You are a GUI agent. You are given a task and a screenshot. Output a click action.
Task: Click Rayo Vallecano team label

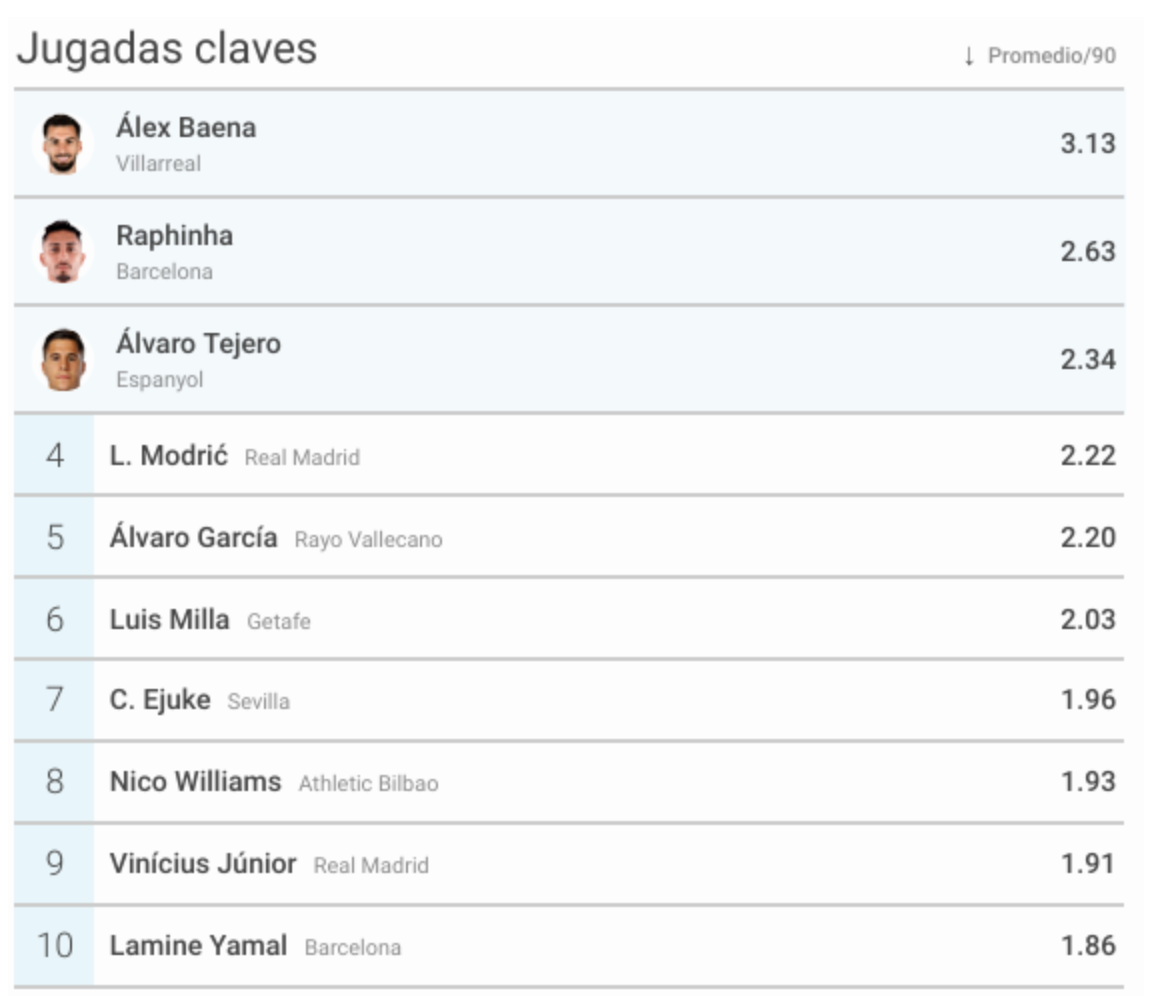(x=368, y=540)
